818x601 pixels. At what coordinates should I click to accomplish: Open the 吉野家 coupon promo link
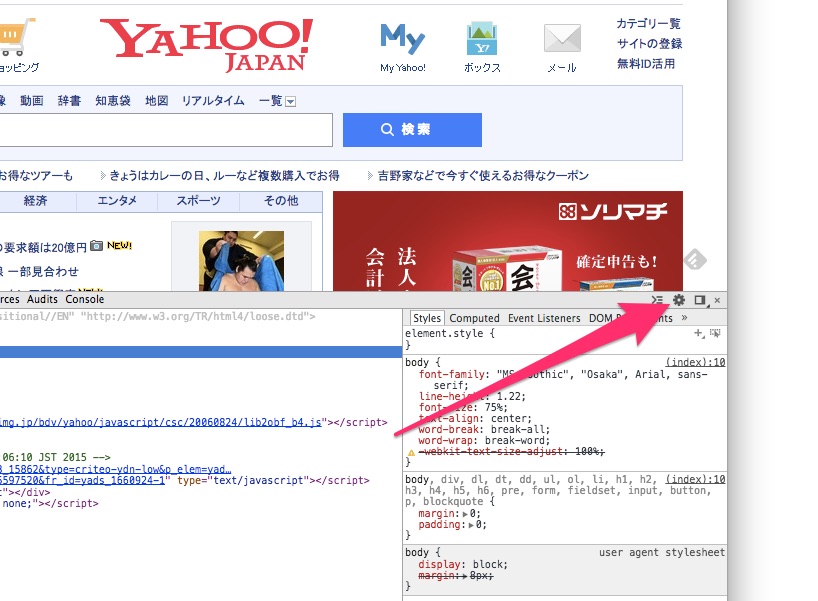click(483, 176)
